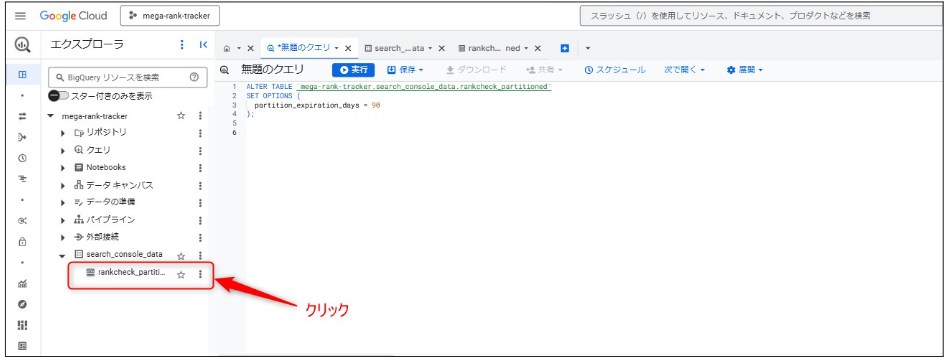Click blue plus icon to add new tab
Image resolution: width=950 pixels, height=364 pixels.
pyautogui.click(x=565, y=48)
